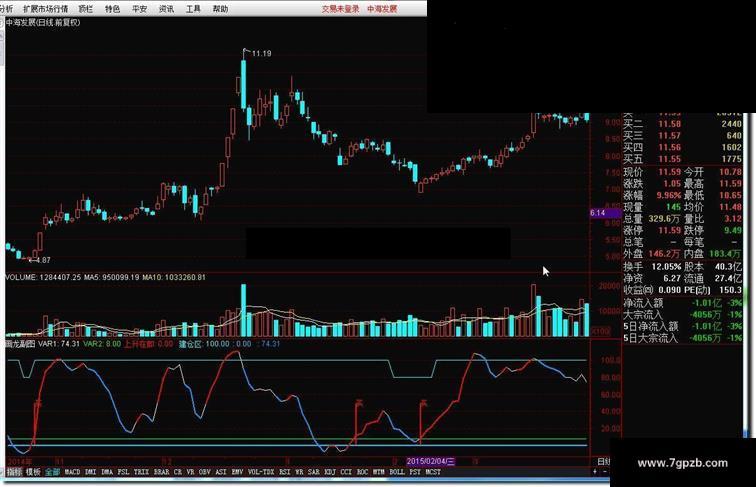This screenshot has height=487, width=756.
Task: Switch to the 指标 tab
Action: pyautogui.click(x=14, y=472)
